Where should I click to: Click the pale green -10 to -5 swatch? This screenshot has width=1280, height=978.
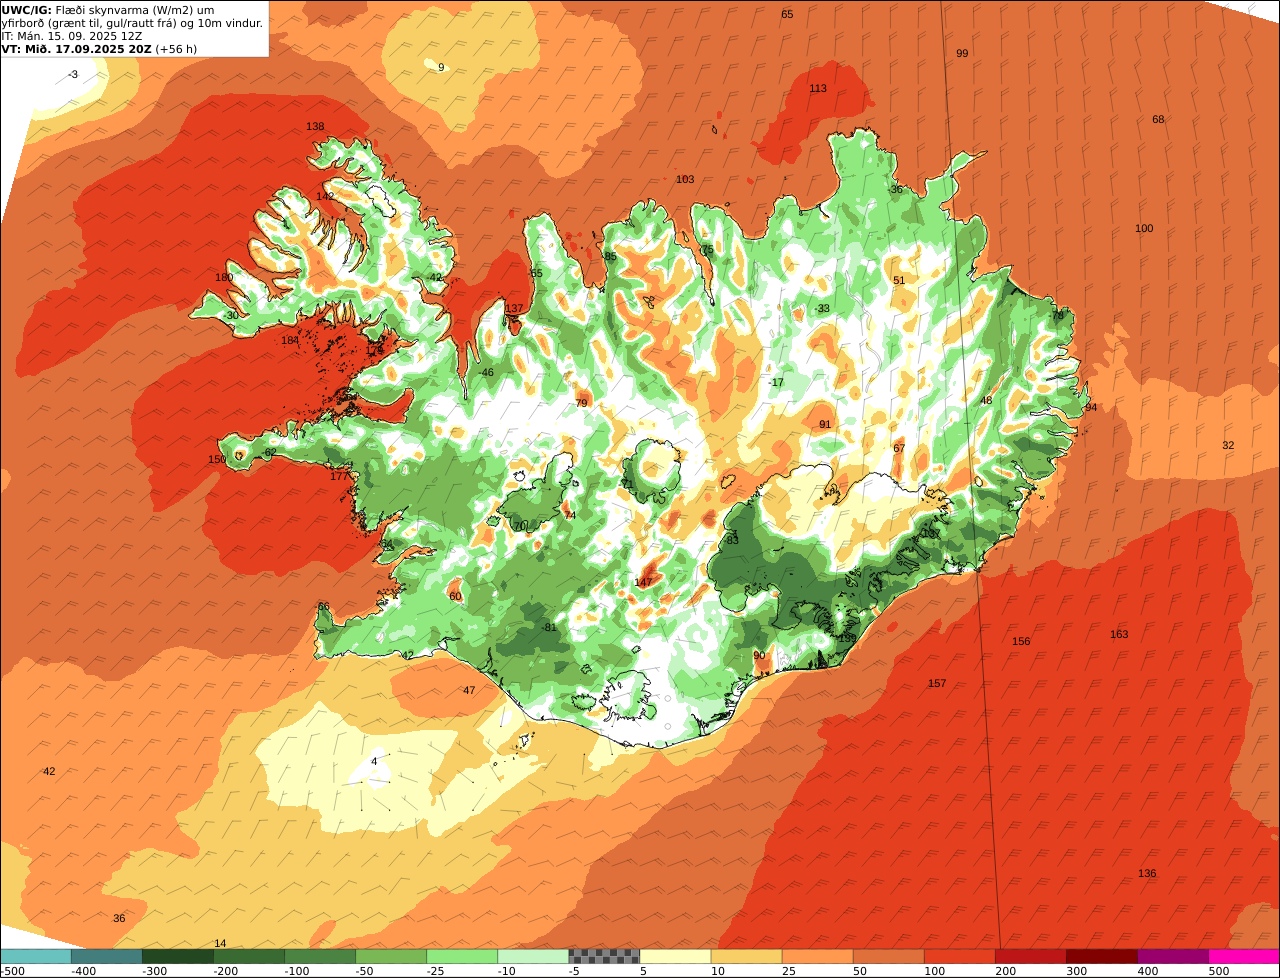coord(532,956)
